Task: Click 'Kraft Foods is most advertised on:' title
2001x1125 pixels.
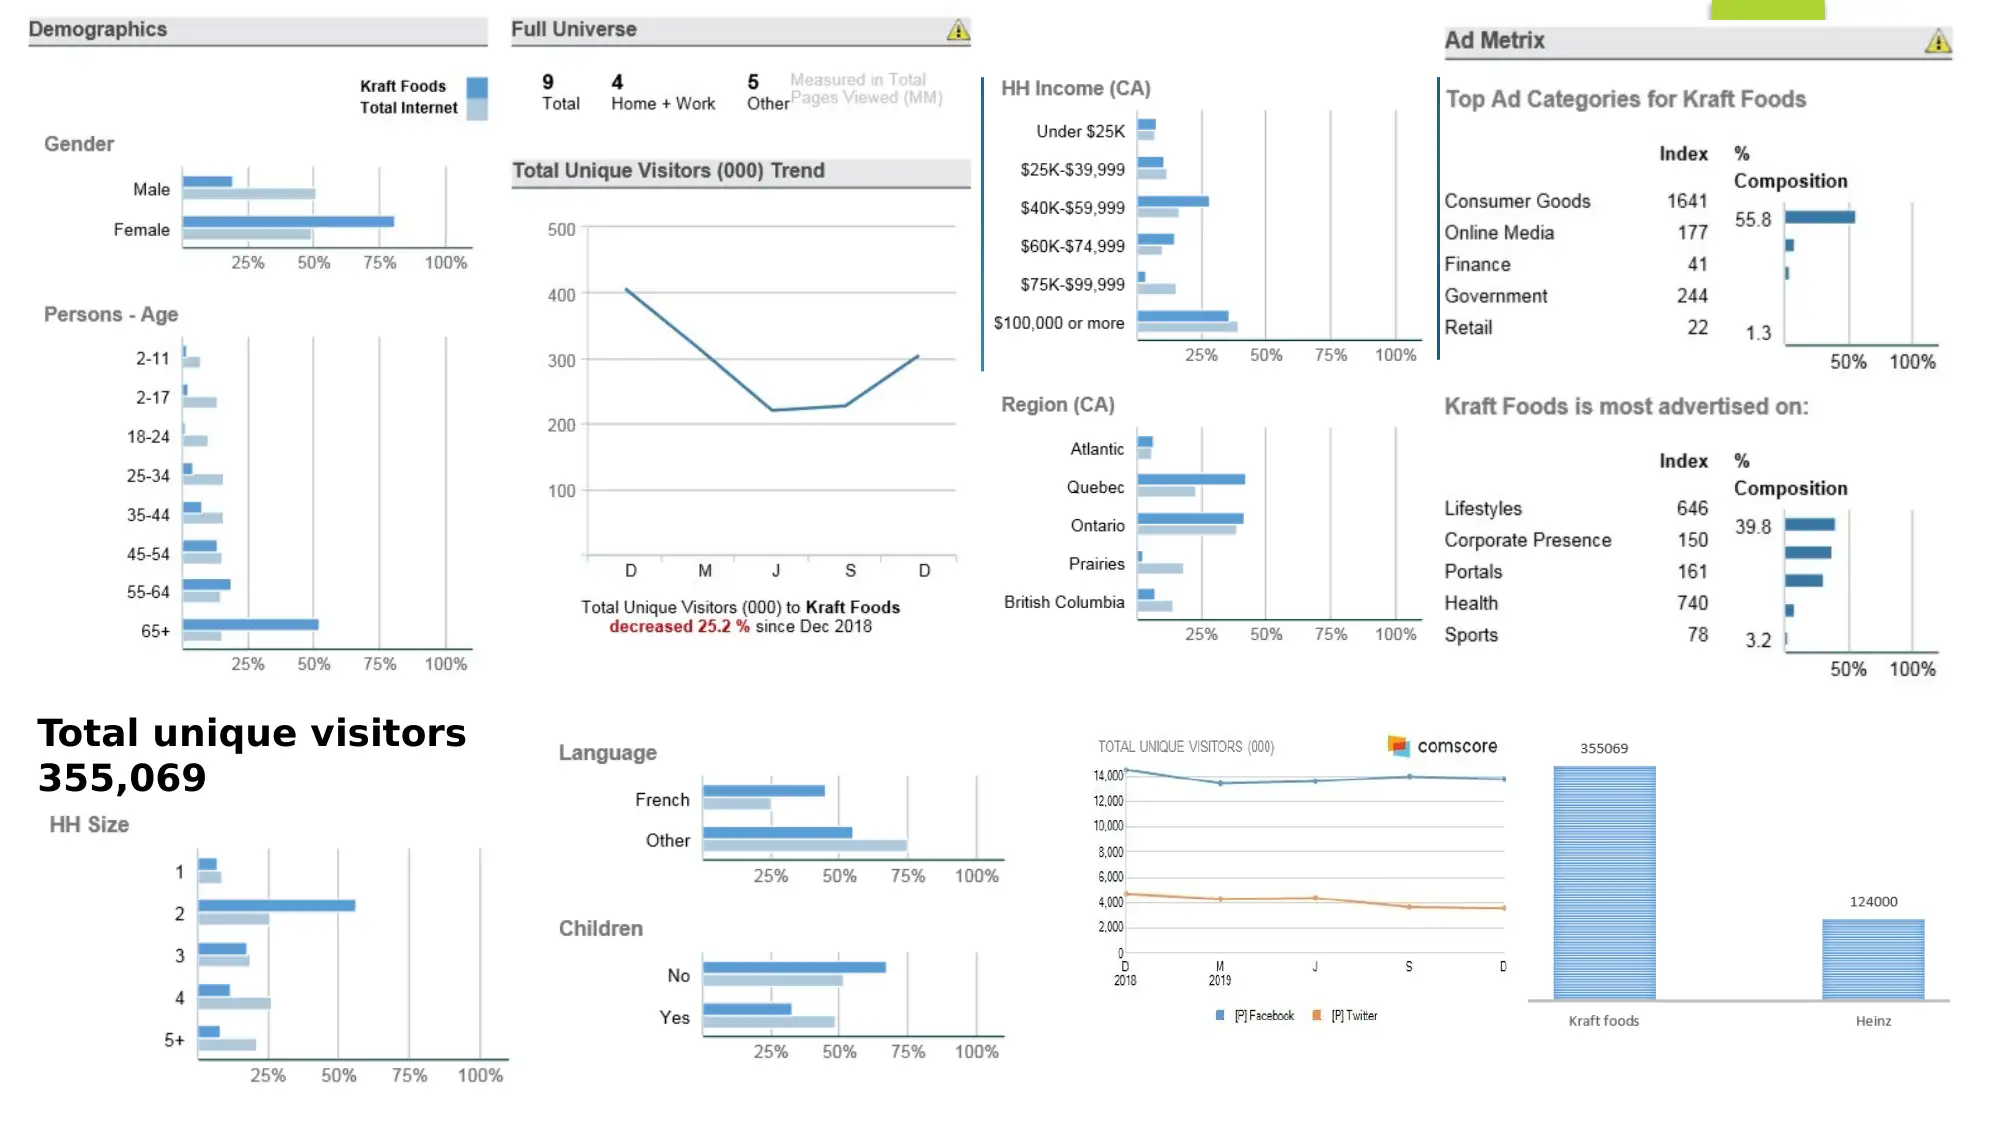Action: click(x=1626, y=407)
